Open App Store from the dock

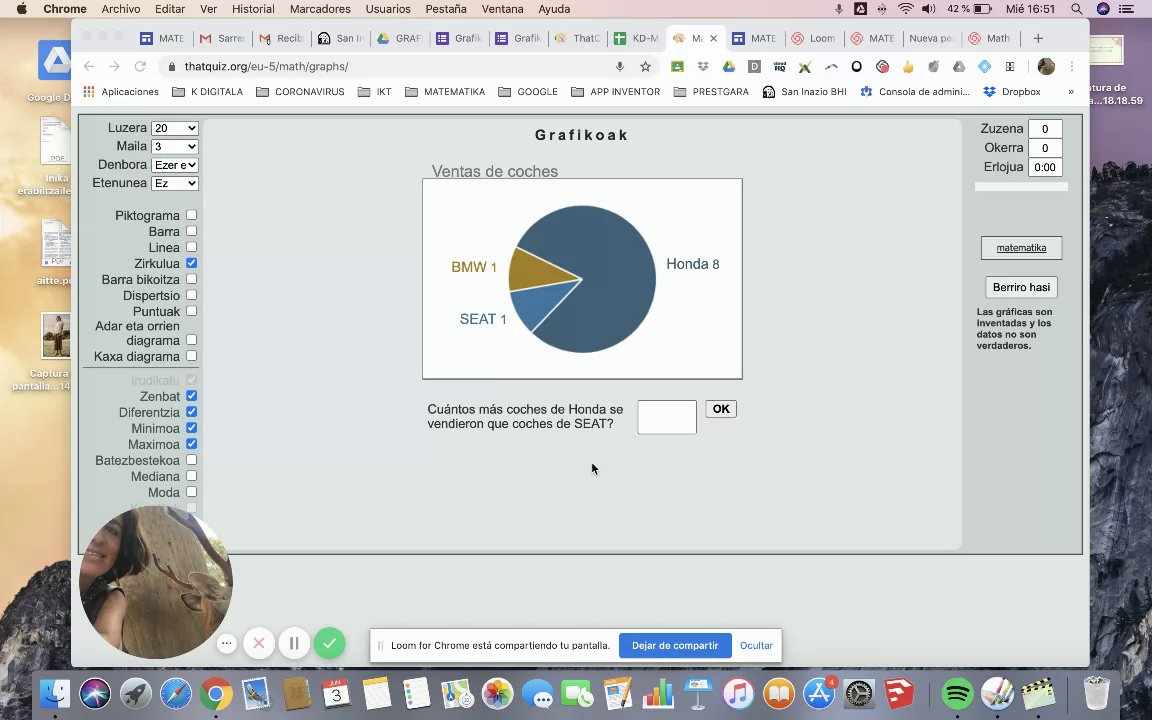coord(818,694)
